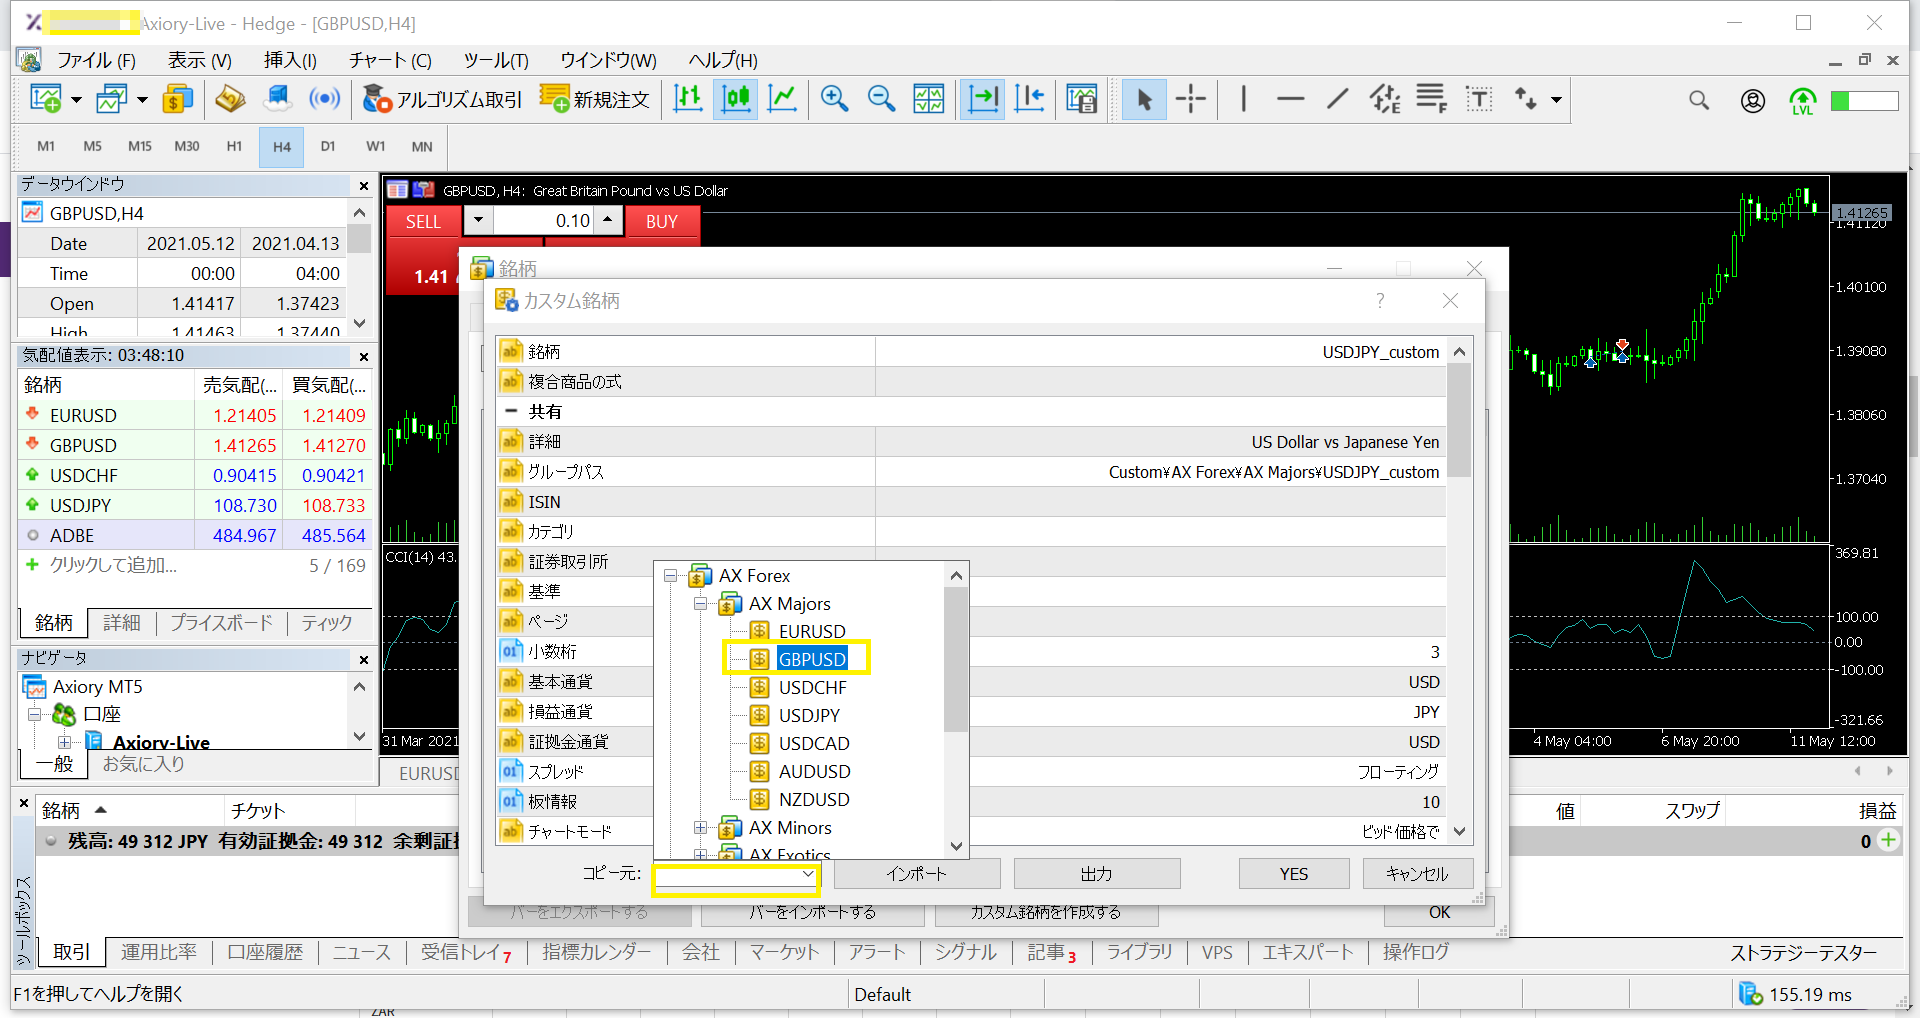Open the チャート (C) menu
The image size is (1920, 1018).
[x=390, y=60]
